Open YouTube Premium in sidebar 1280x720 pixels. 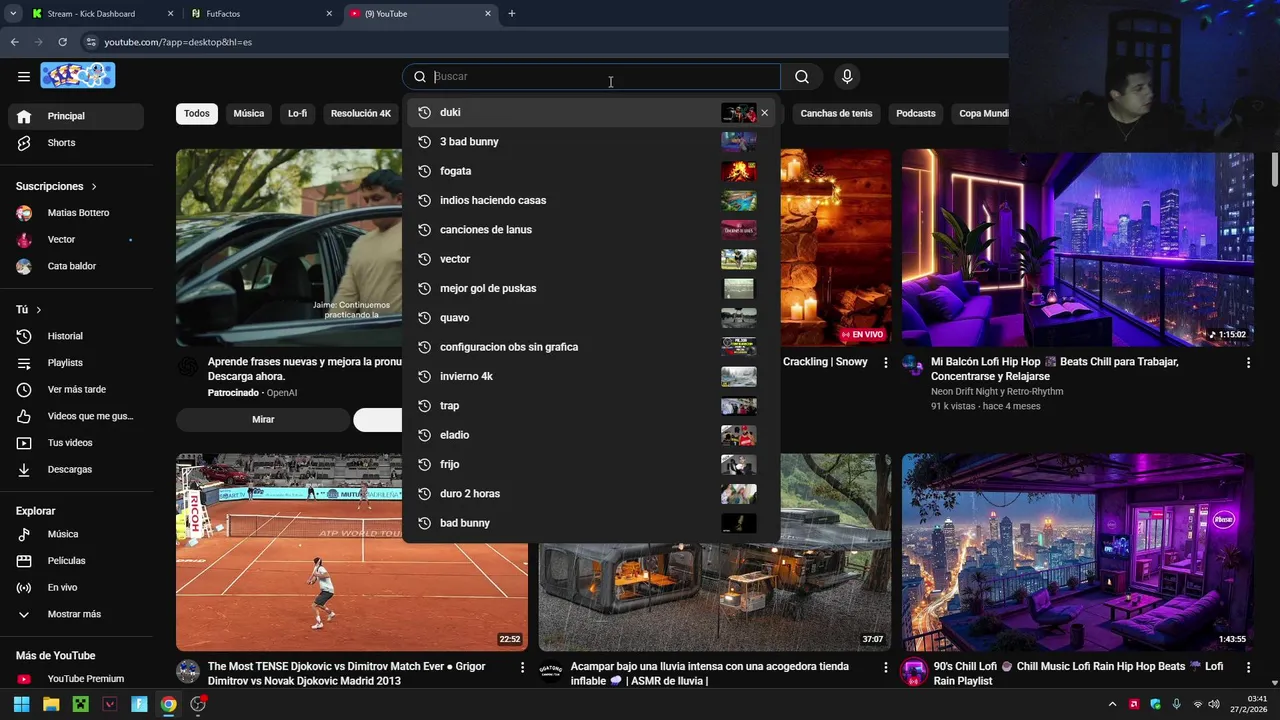pos(76,679)
